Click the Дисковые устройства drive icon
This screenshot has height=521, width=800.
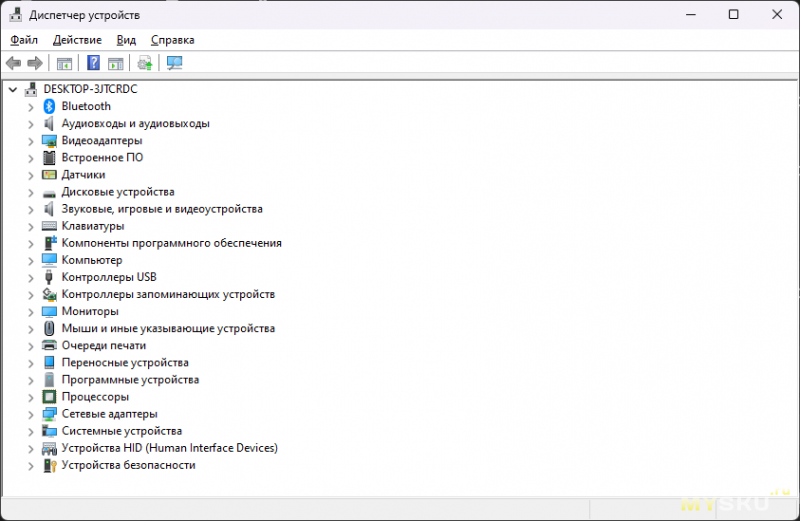[49, 193]
